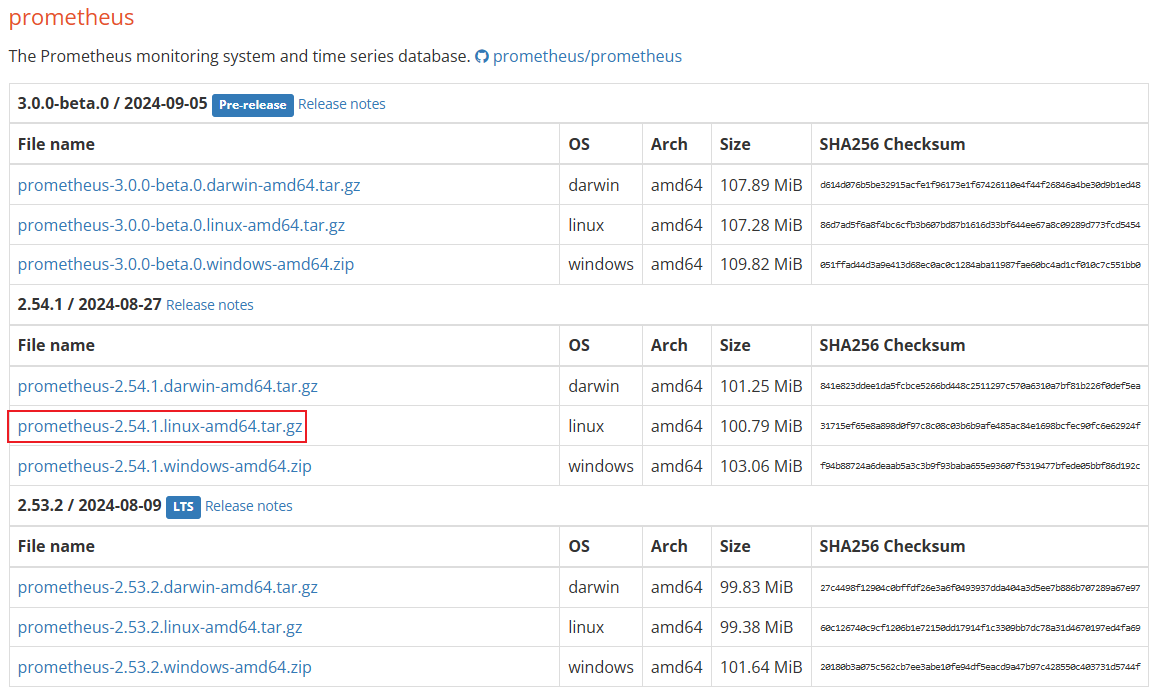This screenshot has width=1168, height=700.
Task: Download prometheus-3.0.0-beta.0.darwin-amd64.tar.gz
Action: pos(189,185)
